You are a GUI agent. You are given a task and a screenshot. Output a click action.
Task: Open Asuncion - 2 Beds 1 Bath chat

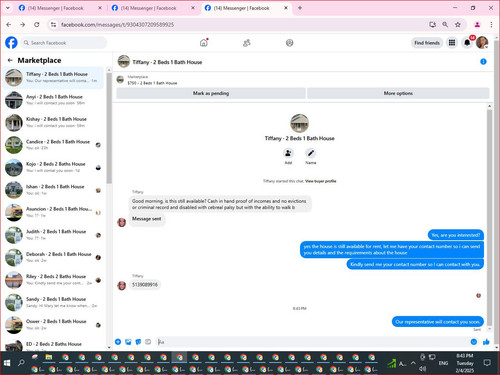point(53,212)
